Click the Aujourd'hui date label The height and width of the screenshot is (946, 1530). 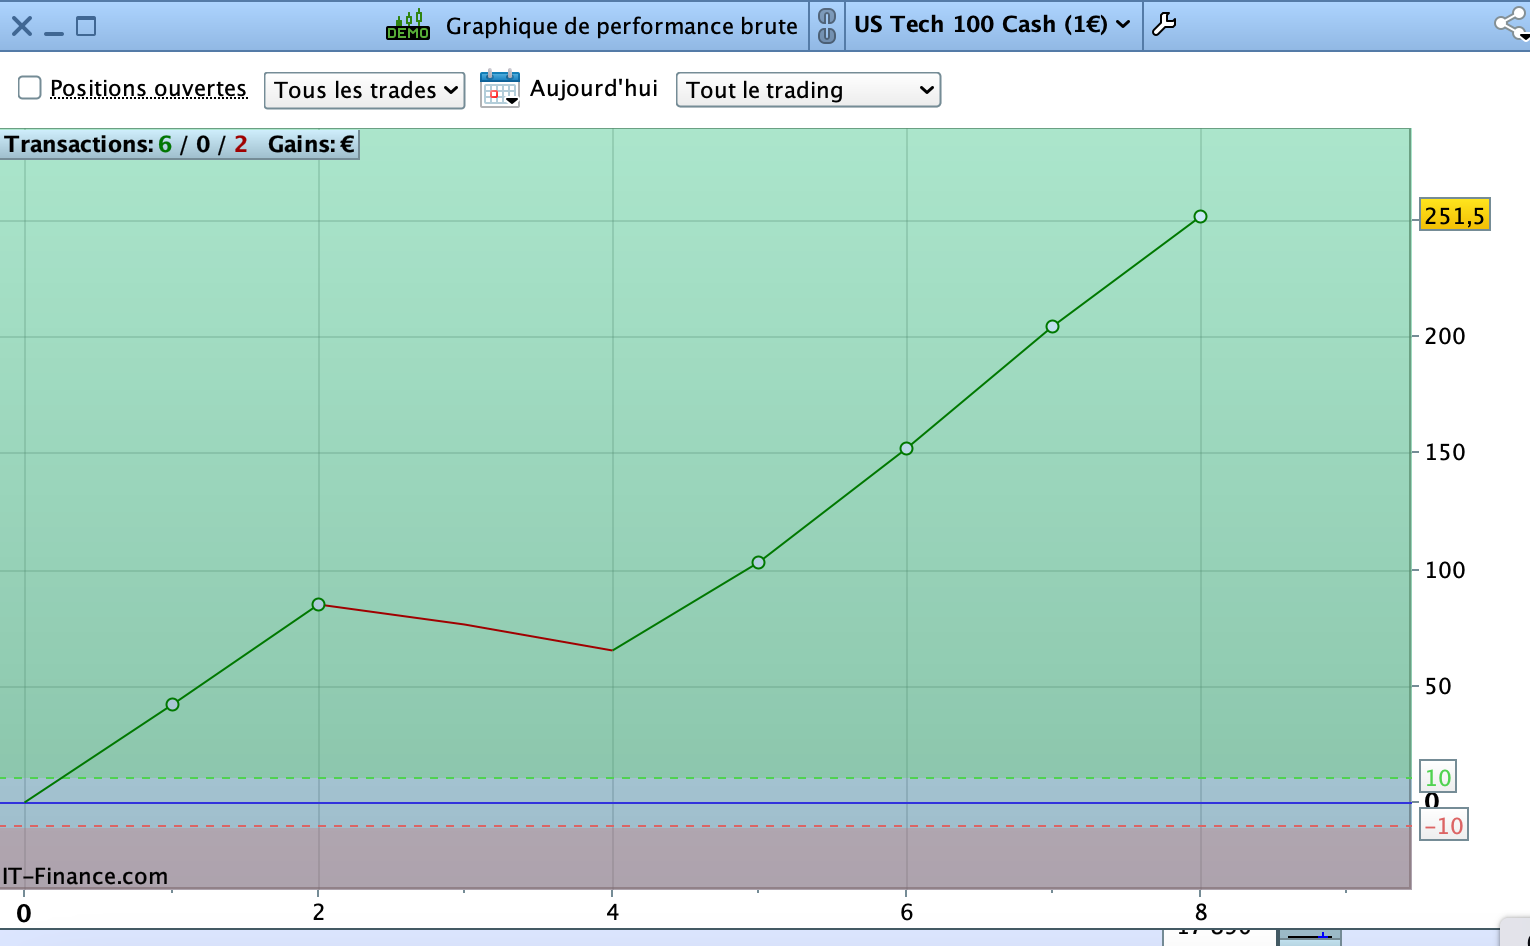[594, 88]
